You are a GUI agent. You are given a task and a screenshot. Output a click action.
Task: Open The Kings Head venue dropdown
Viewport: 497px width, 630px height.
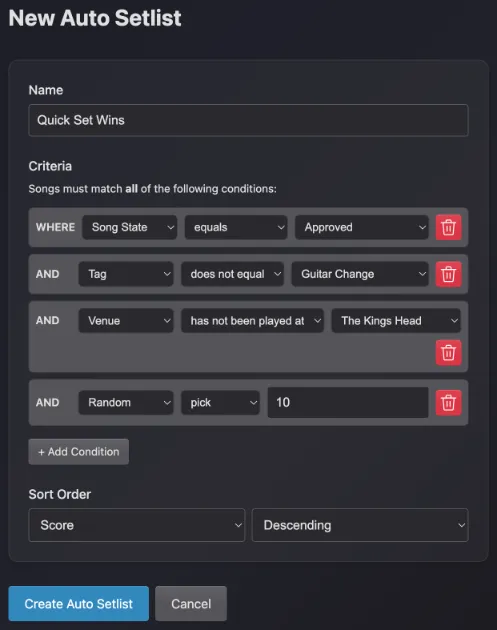pyautogui.click(x=396, y=321)
